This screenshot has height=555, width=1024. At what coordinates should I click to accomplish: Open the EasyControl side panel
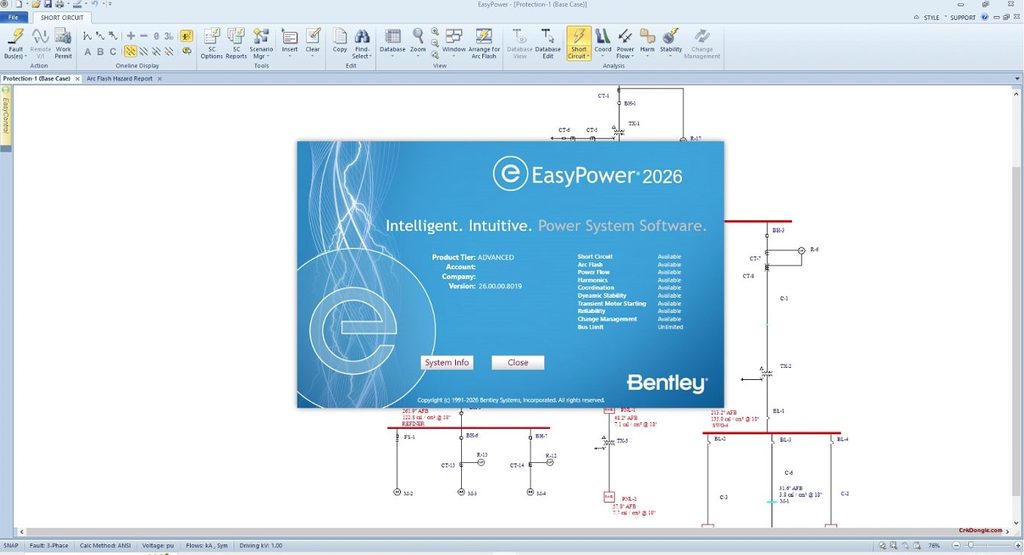point(5,116)
